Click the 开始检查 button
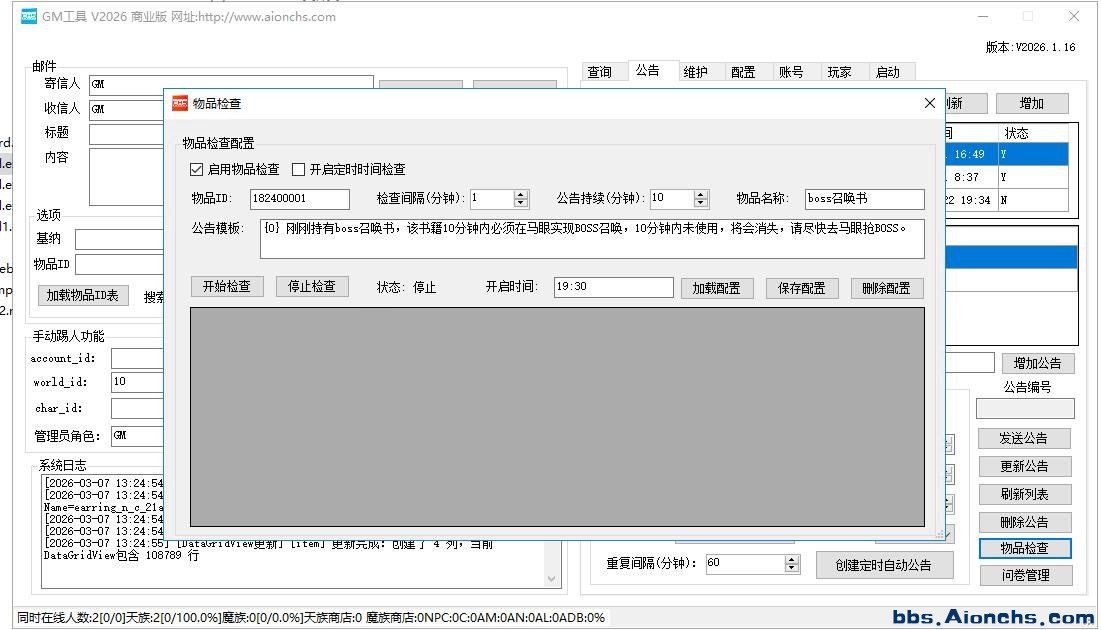The width and height of the screenshot is (1101, 630). [226, 287]
